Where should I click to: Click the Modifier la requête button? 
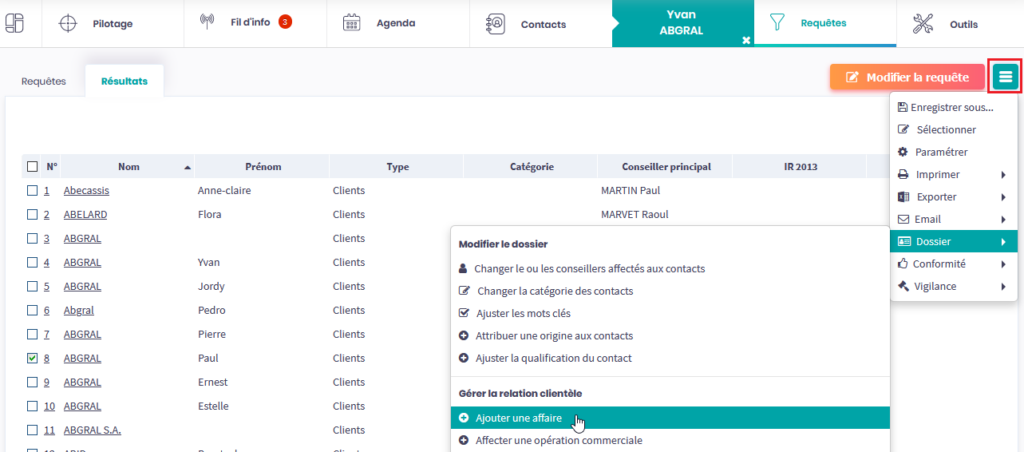(906, 77)
